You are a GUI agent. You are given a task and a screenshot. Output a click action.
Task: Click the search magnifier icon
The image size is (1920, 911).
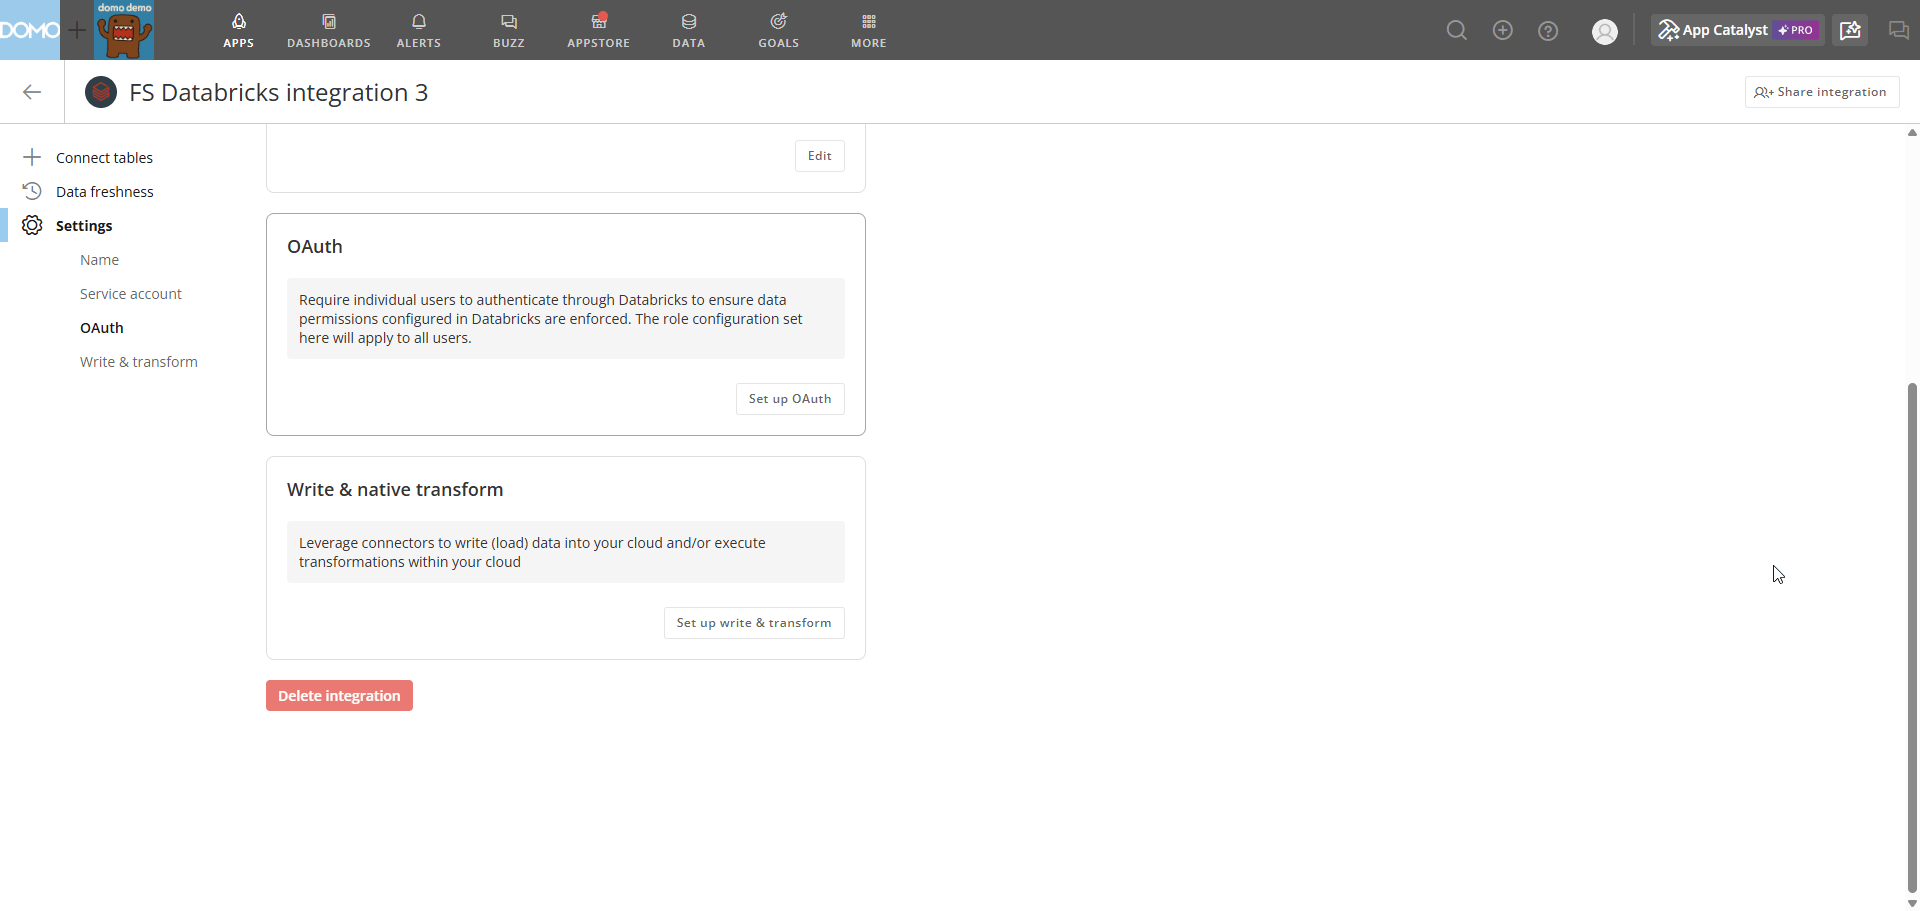pyautogui.click(x=1457, y=31)
